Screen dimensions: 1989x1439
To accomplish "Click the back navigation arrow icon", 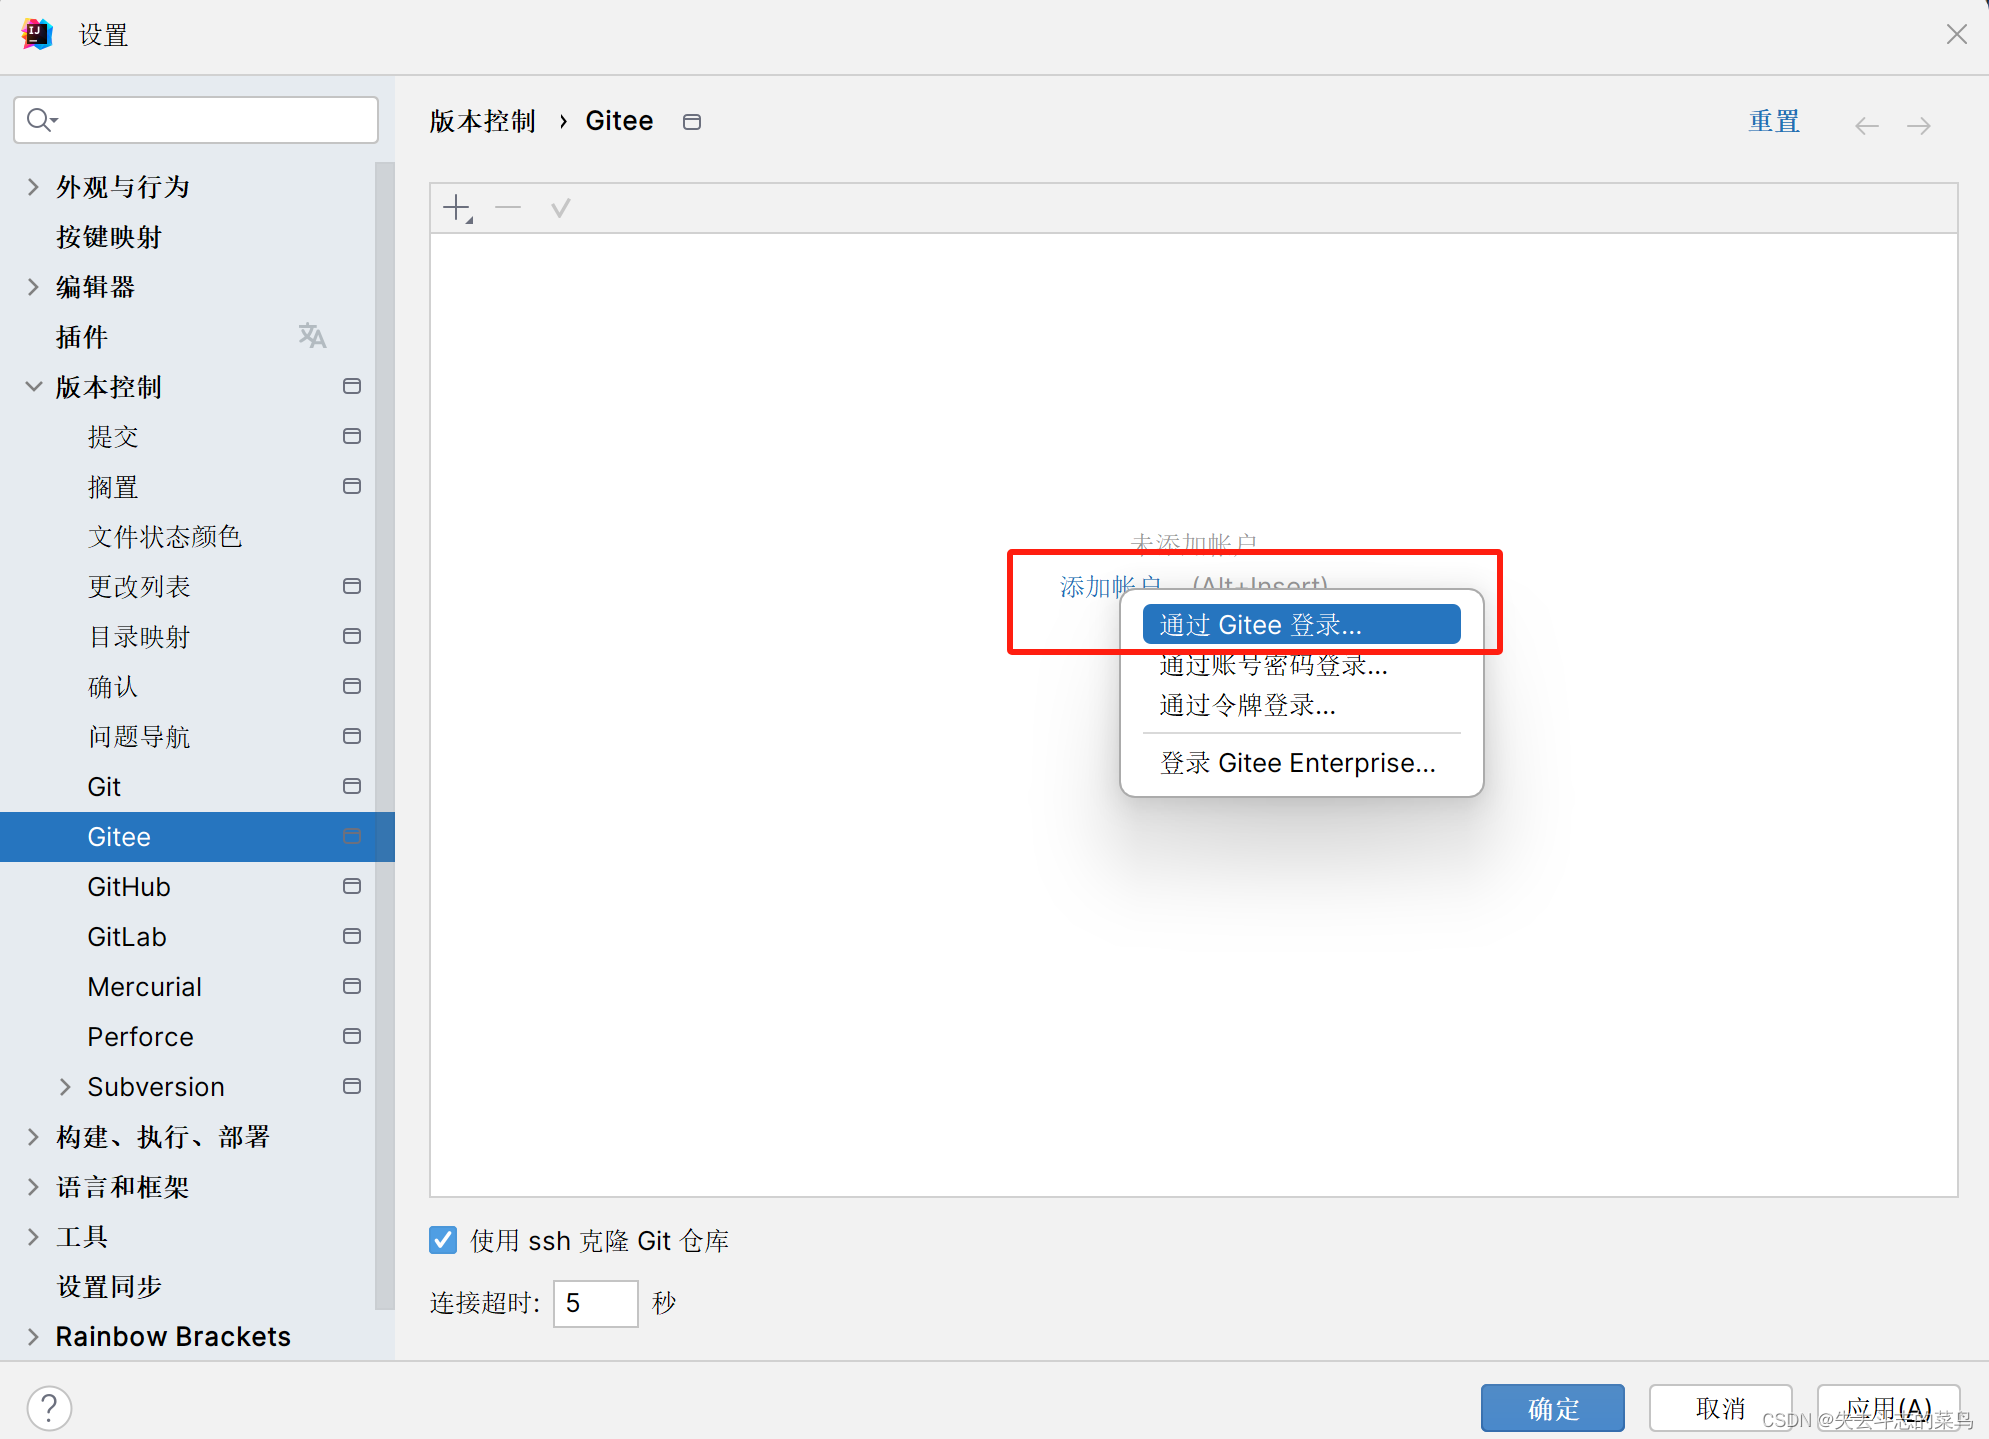I will [1866, 125].
